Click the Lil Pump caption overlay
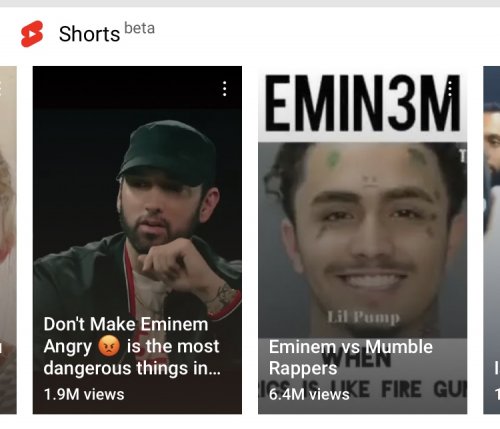500x429 pixels. (363, 317)
